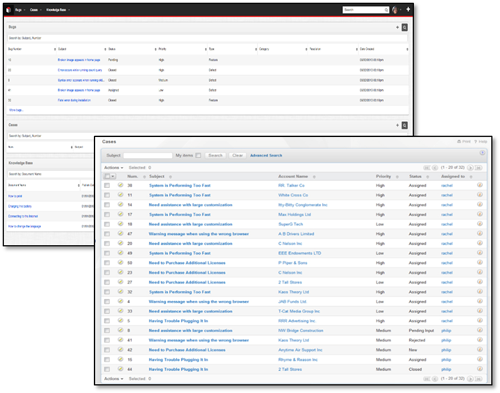Open the dropdown arrow beside the select-all checkbox

click(113, 176)
